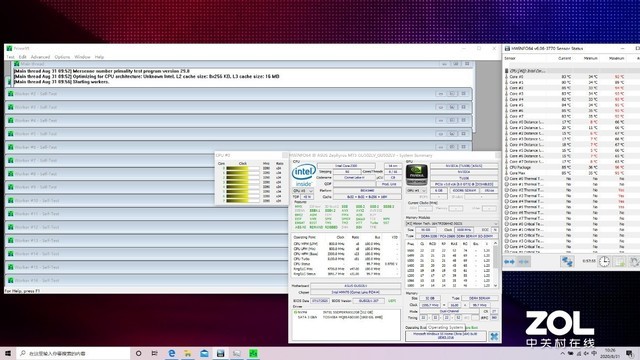
Task: Open Cortana circle on taskbar
Action: tap(139, 353)
